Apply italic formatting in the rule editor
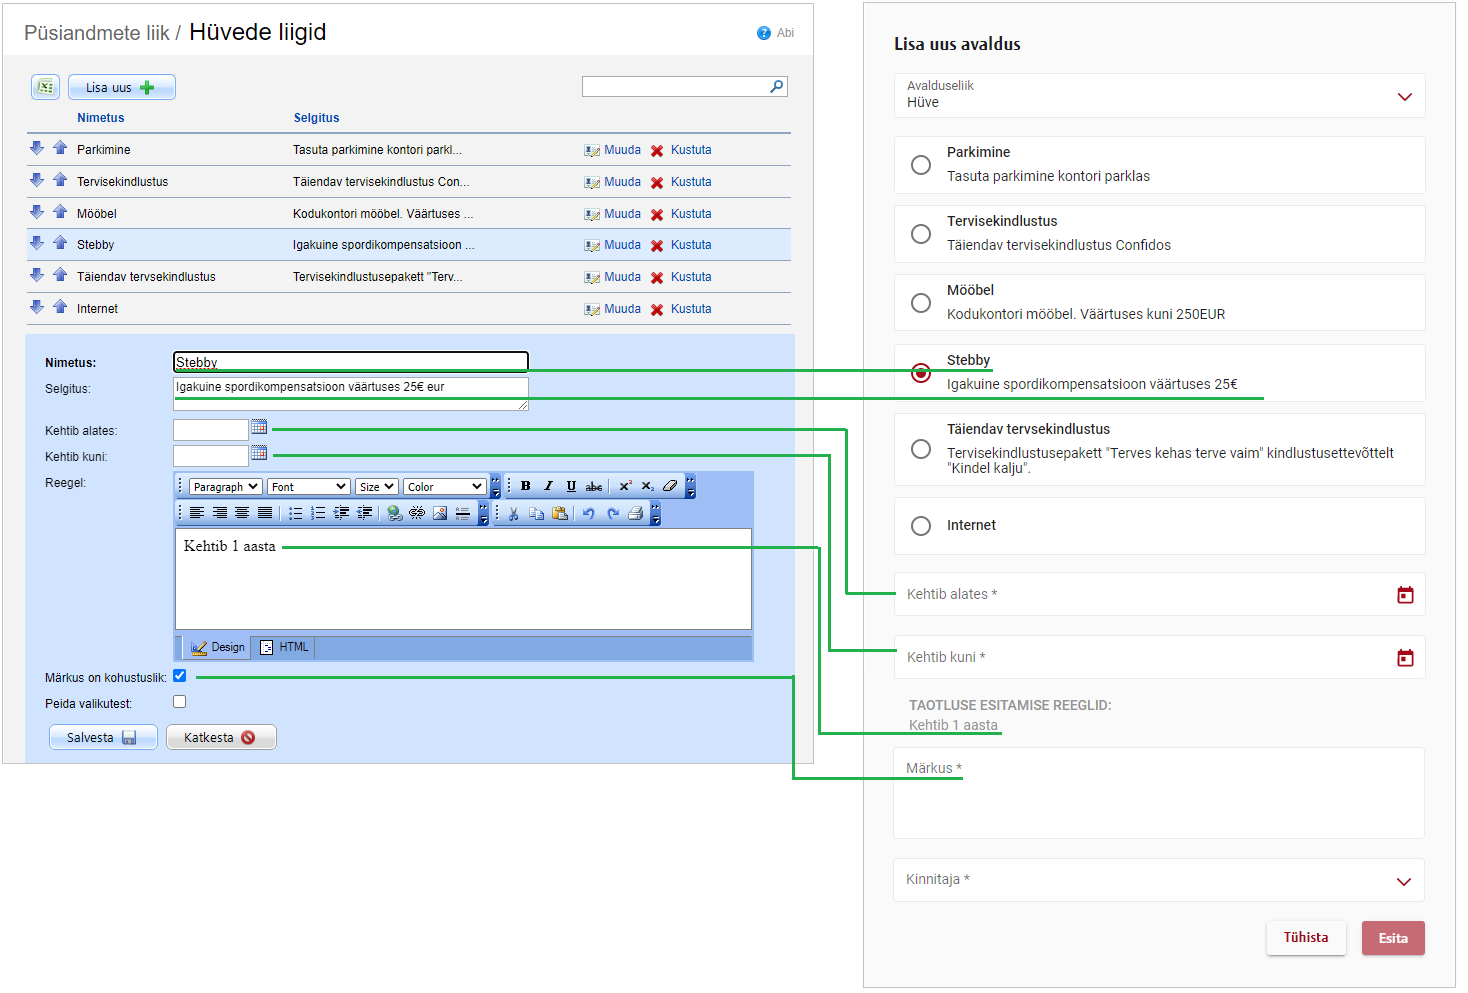This screenshot has height=993, width=1468. point(548,486)
